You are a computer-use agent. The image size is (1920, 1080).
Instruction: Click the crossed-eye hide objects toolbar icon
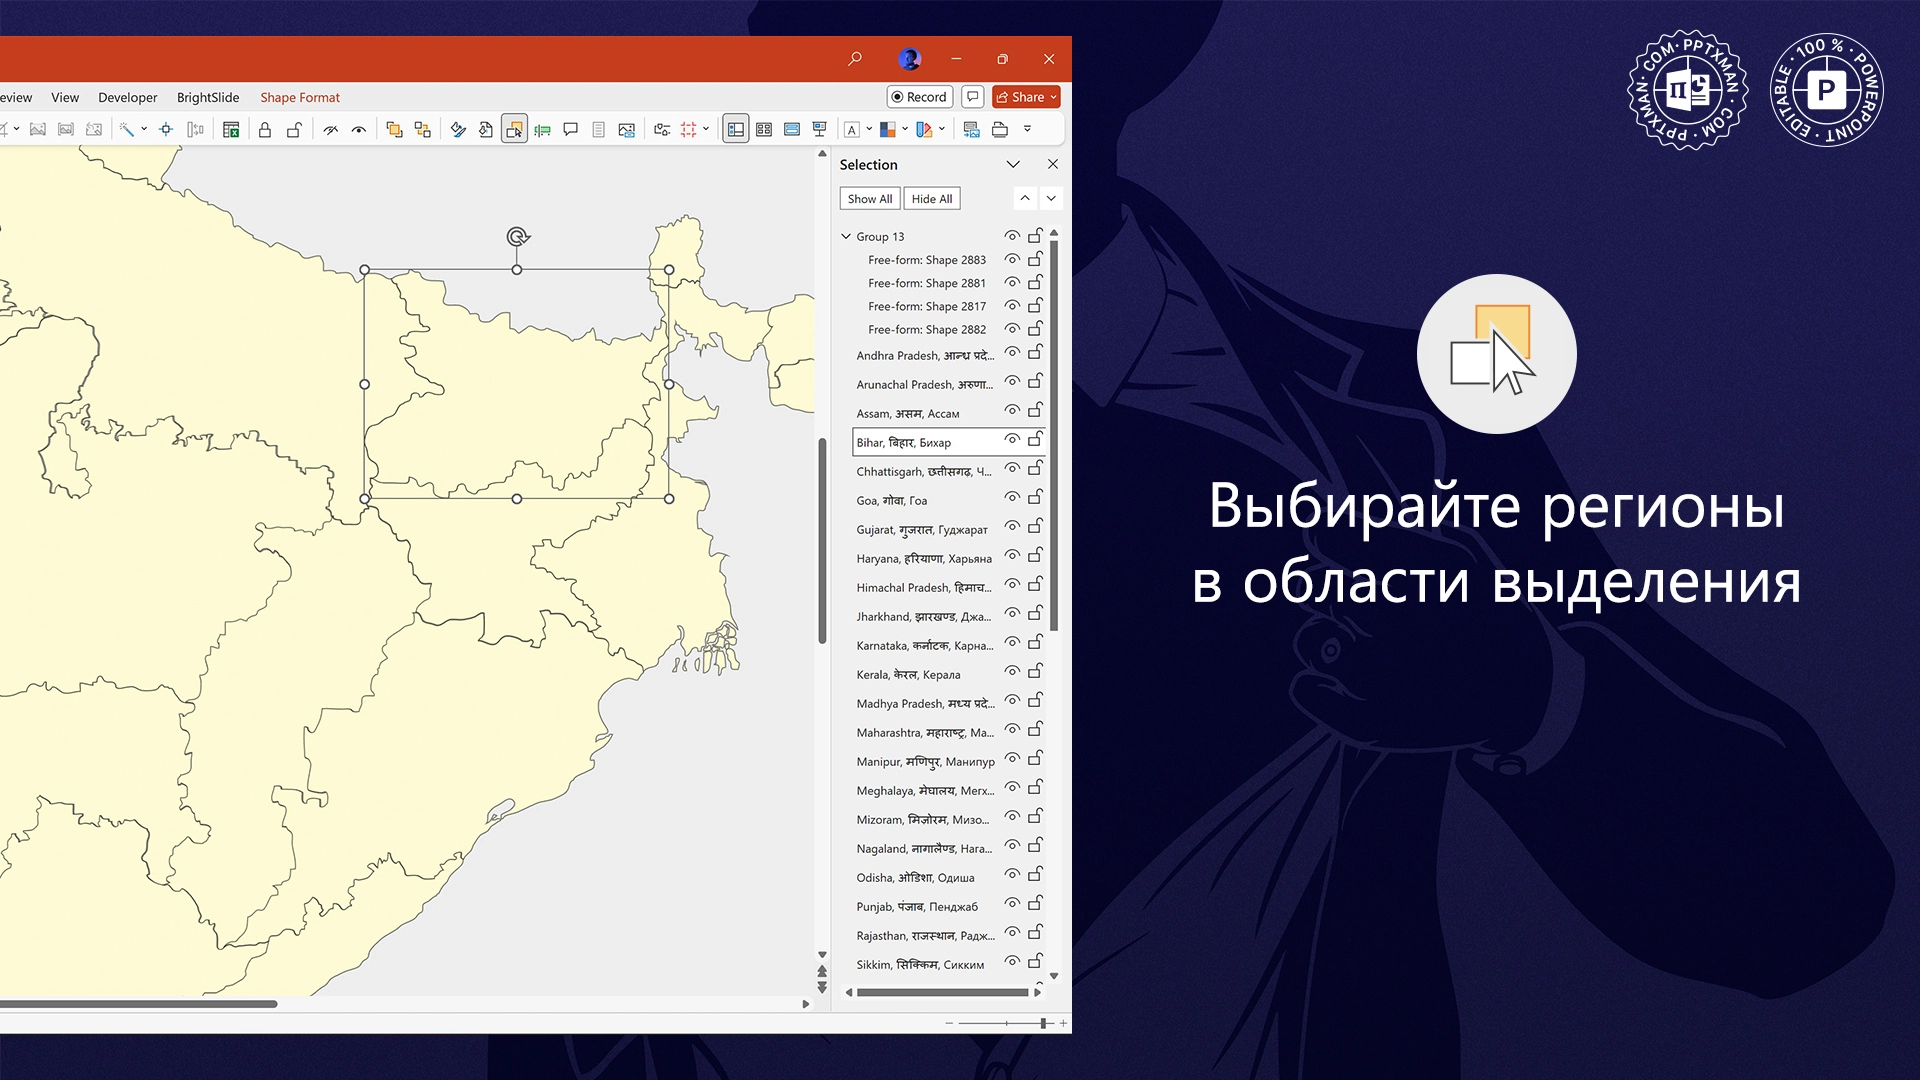point(330,130)
